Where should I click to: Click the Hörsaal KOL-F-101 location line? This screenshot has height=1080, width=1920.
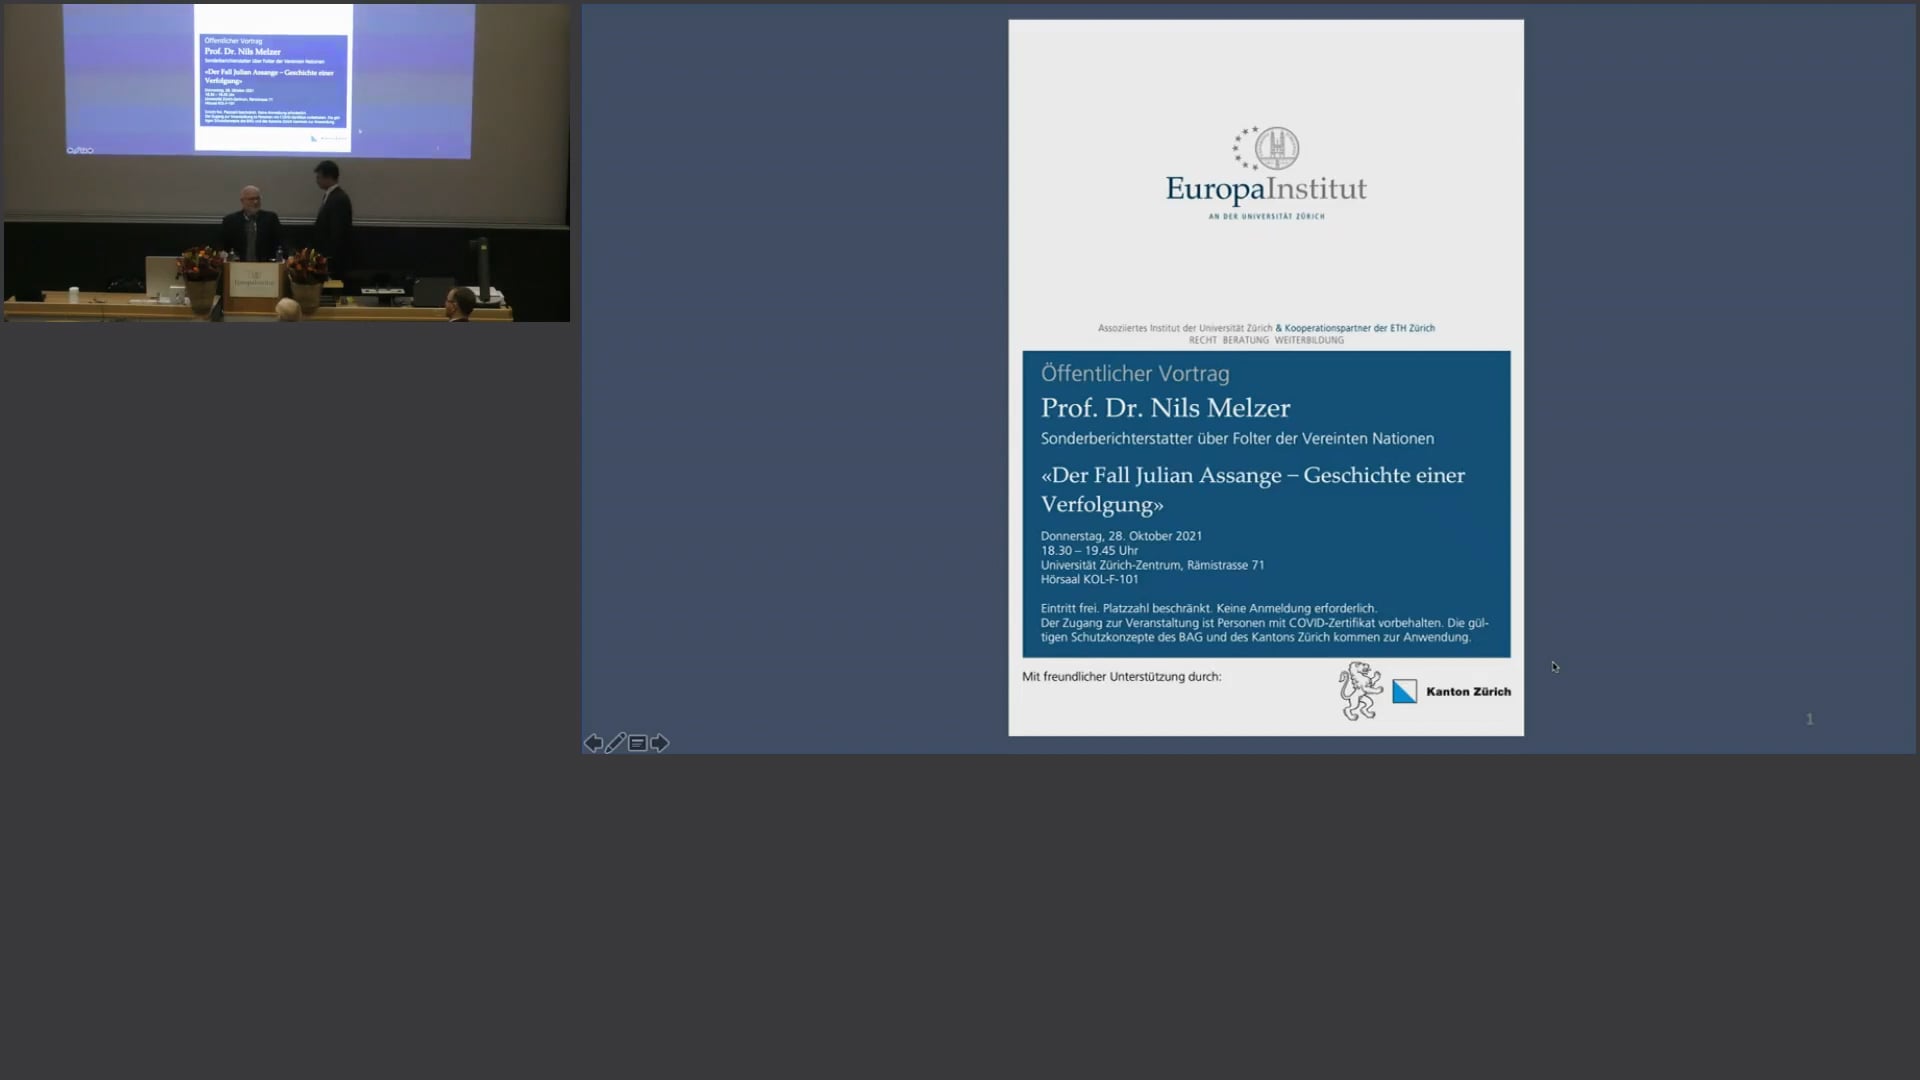point(1089,579)
